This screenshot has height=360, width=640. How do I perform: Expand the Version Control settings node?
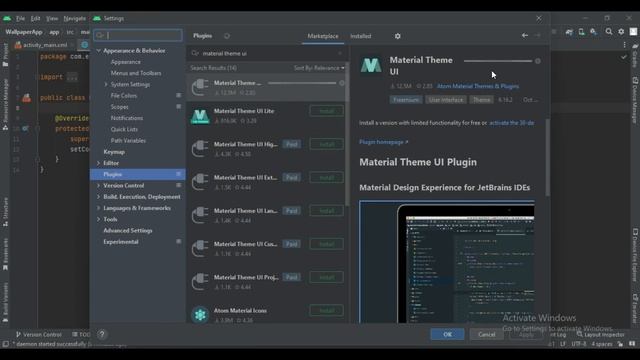coord(98,185)
